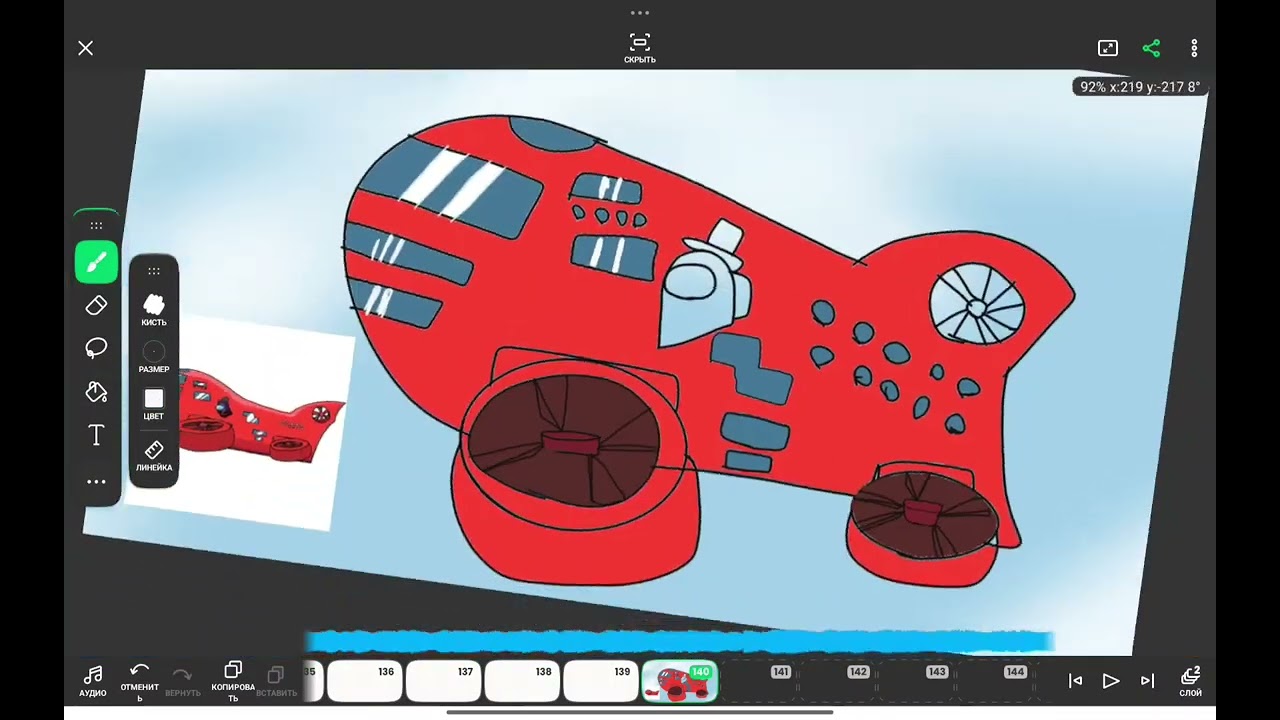1280x720 pixels.
Task: Tap the green share icon
Action: (x=1151, y=48)
